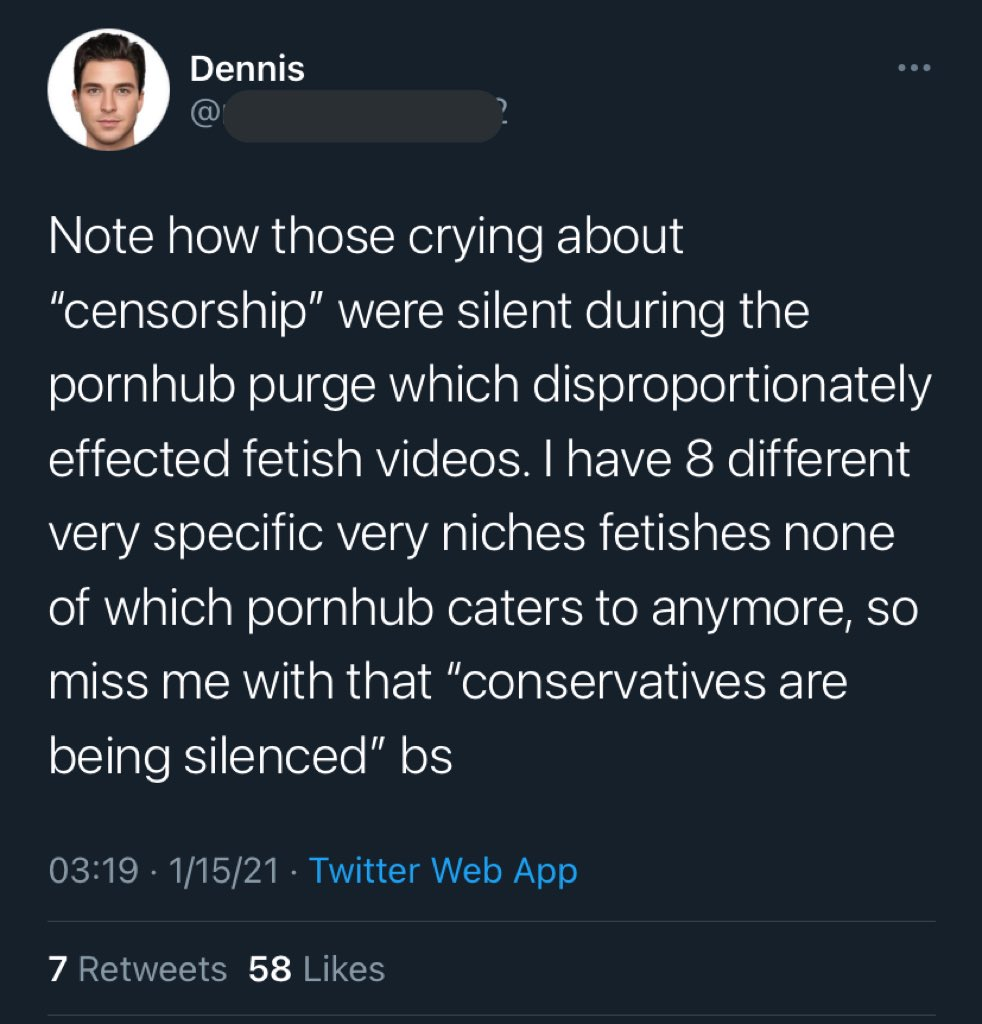The height and width of the screenshot is (1024, 982).
Task: Click the phrase "miss me with that"
Action: point(240,682)
